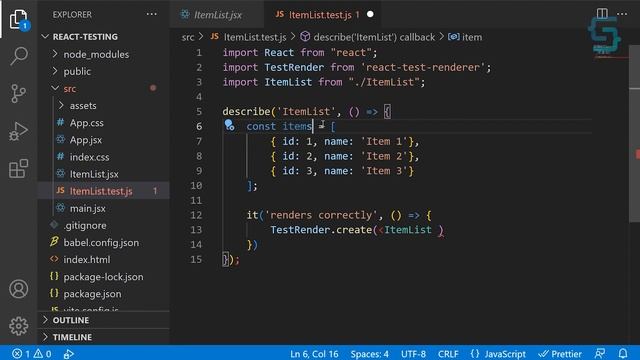The image size is (640, 360).
Task: Open App.css in explorer
Action: (x=87, y=123)
